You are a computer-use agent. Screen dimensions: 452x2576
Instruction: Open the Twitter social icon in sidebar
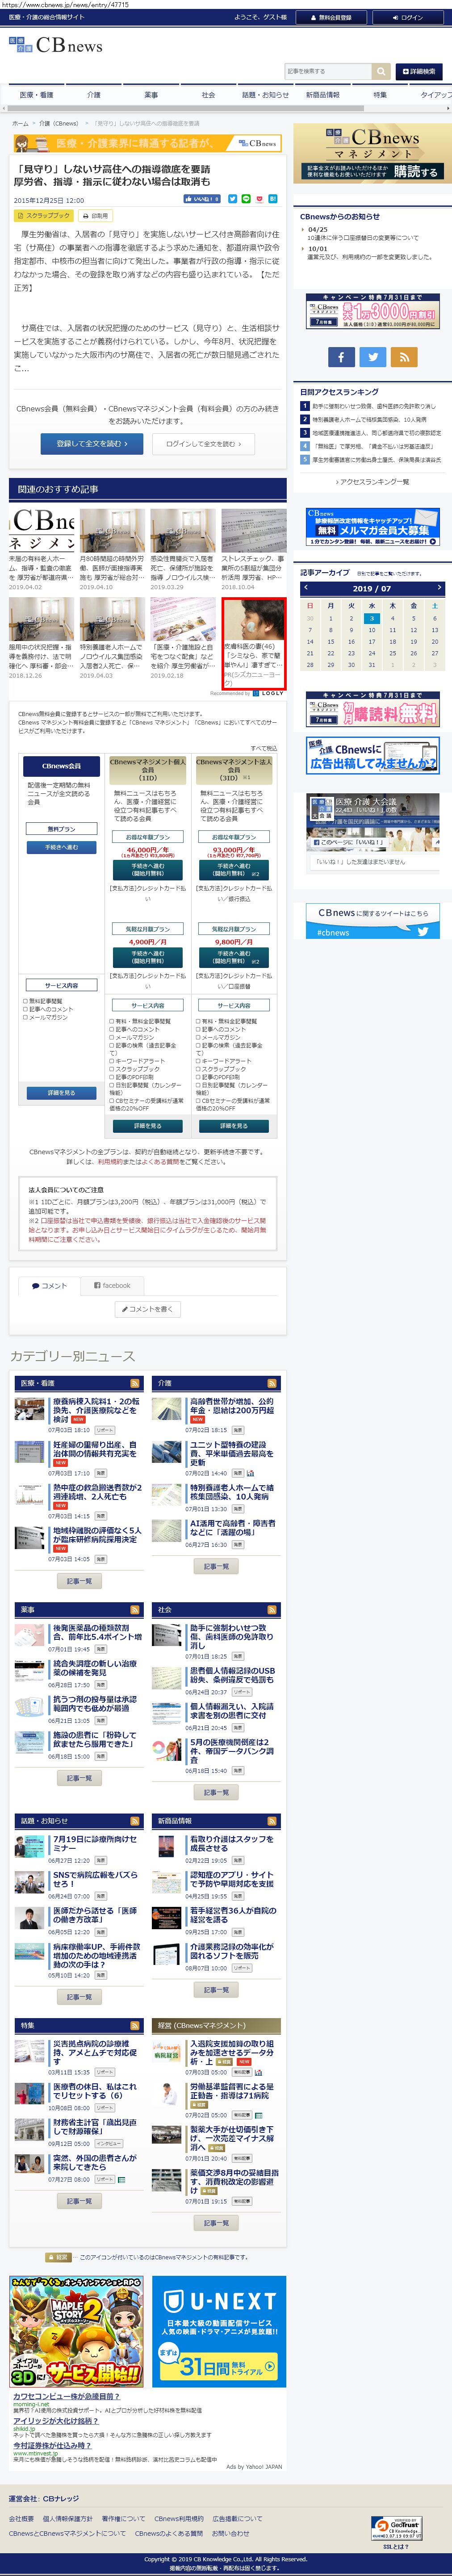[372, 357]
